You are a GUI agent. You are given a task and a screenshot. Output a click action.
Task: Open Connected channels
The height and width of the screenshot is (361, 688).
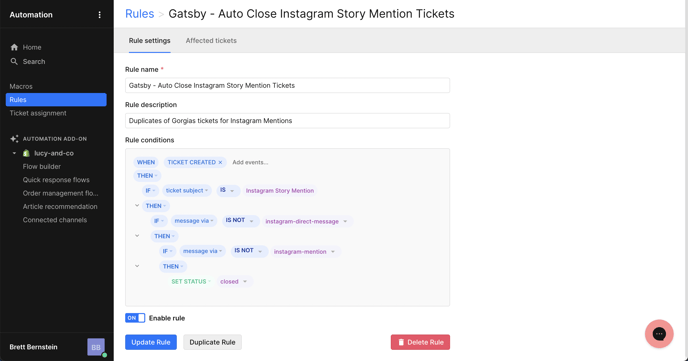(x=55, y=220)
